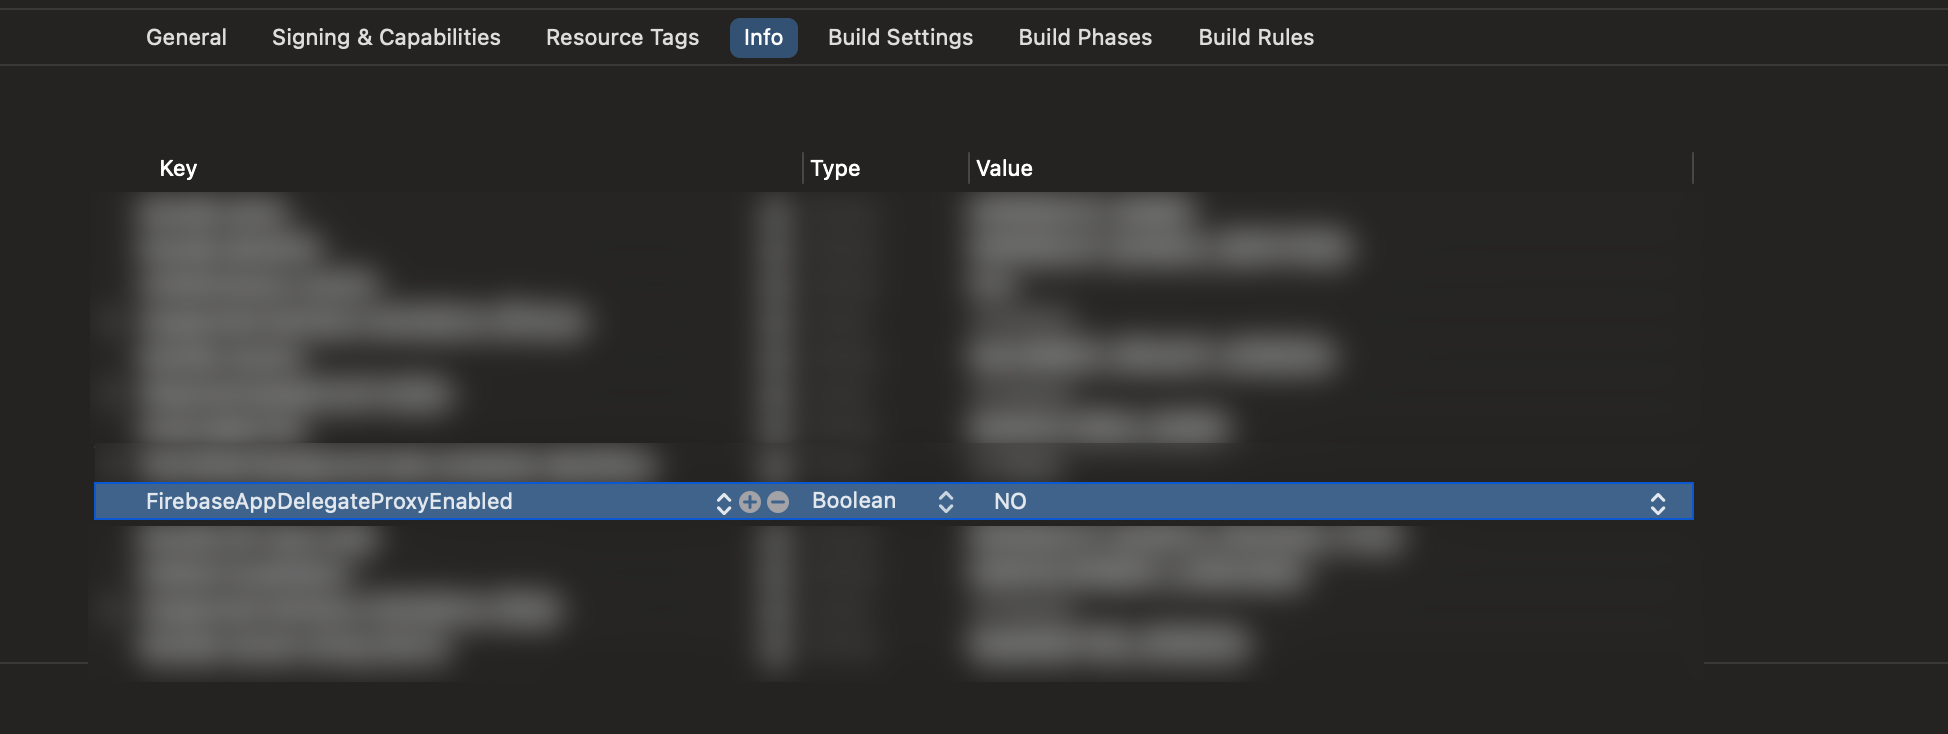Switch to the General tab

[186, 38]
